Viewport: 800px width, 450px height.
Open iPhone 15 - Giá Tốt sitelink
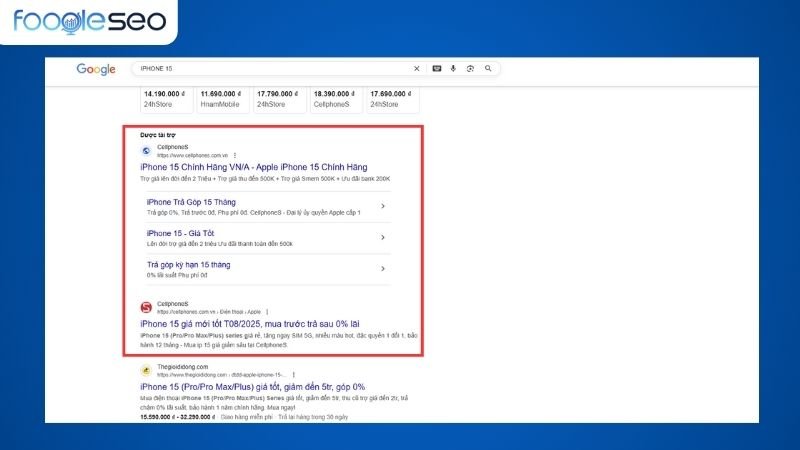coord(180,233)
